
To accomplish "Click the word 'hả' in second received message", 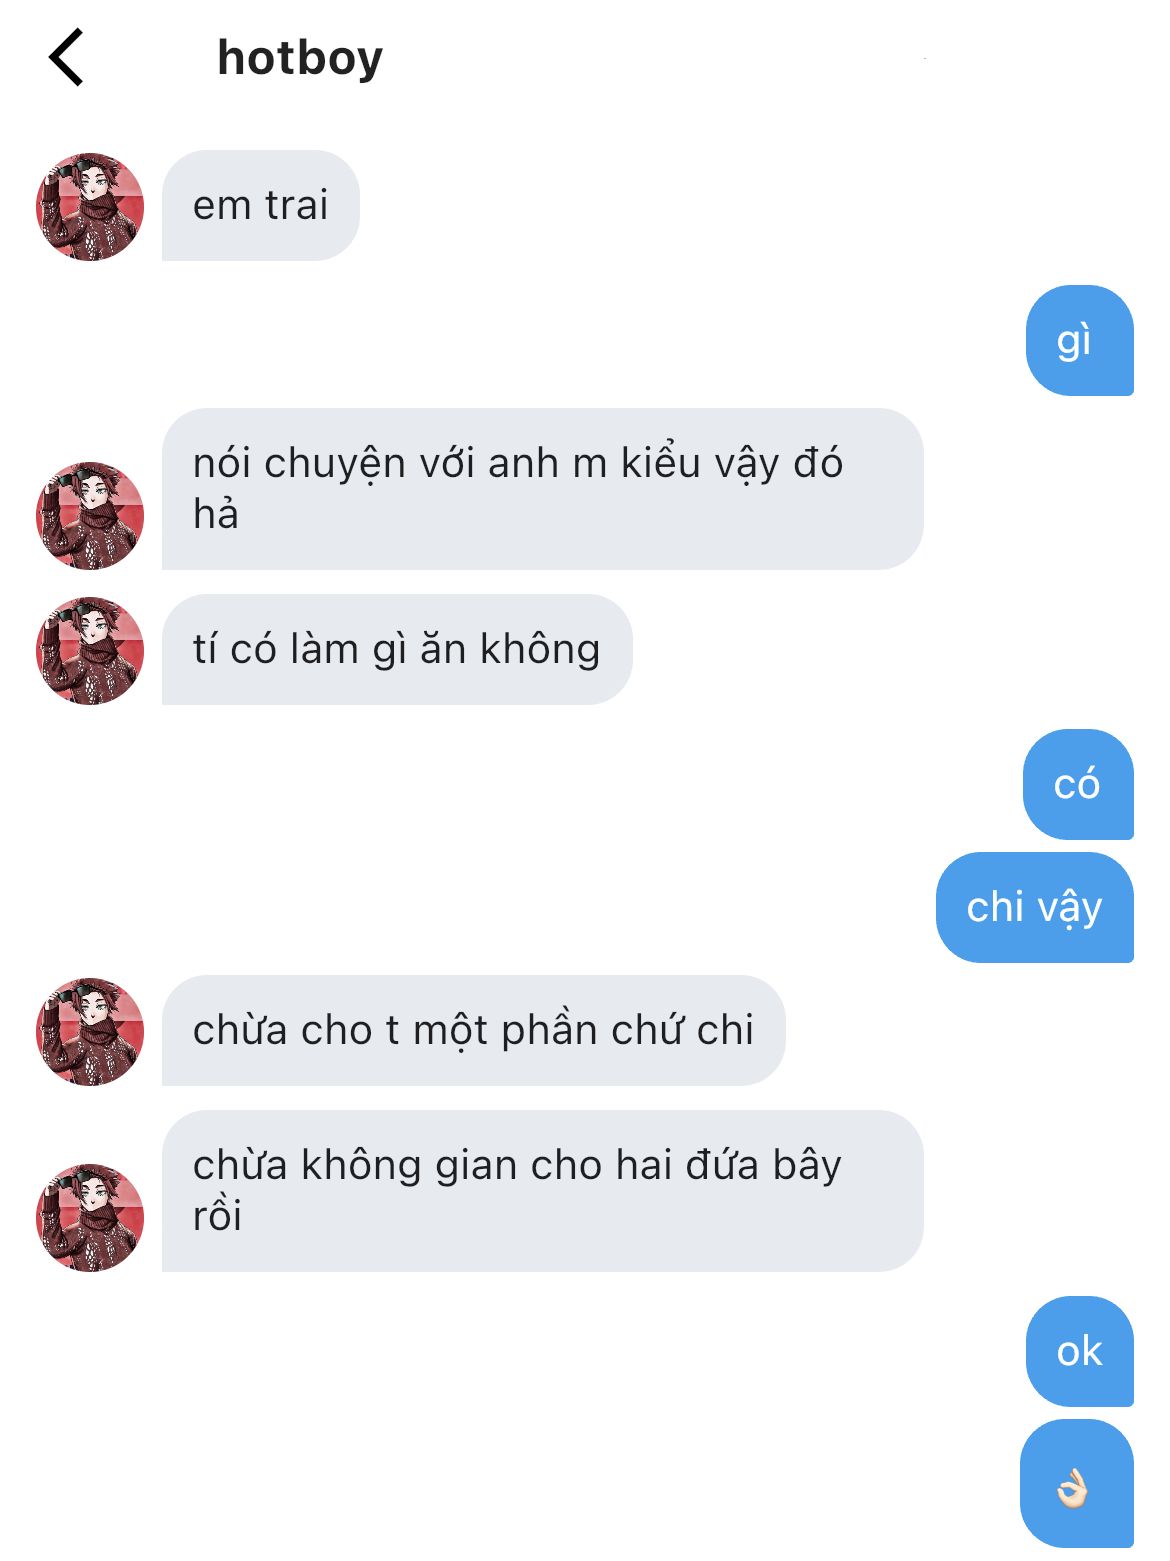I will tap(216, 514).
